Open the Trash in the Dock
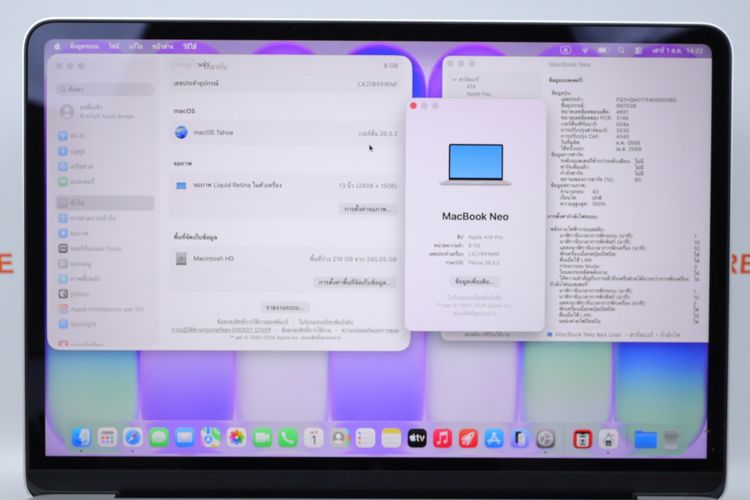Screen dimensions: 750x500 pyautogui.click(x=671, y=439)
